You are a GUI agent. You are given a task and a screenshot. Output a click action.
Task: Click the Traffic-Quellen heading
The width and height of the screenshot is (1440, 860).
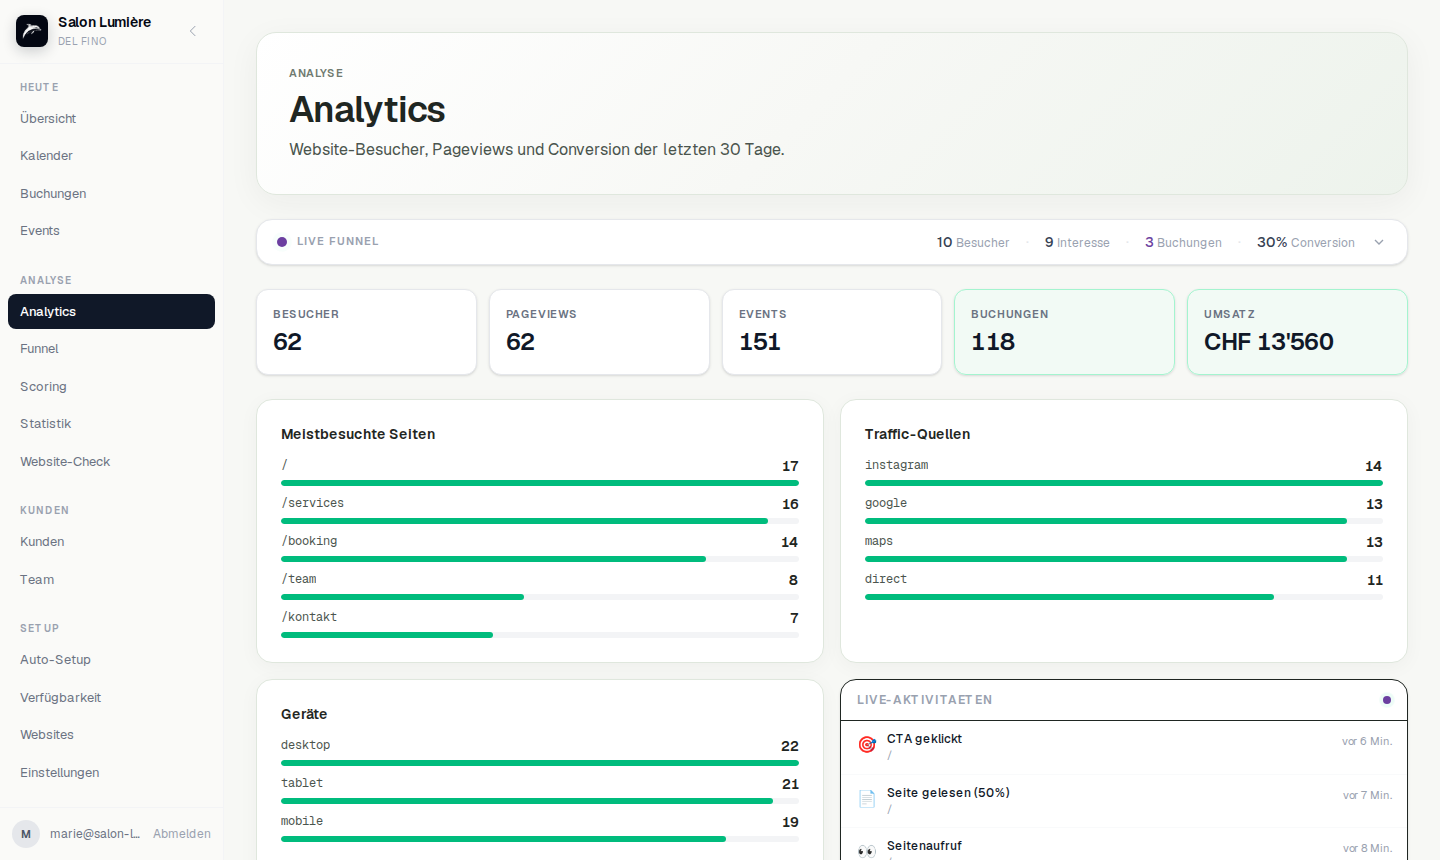pyautogui.click(x=917, y=434)
